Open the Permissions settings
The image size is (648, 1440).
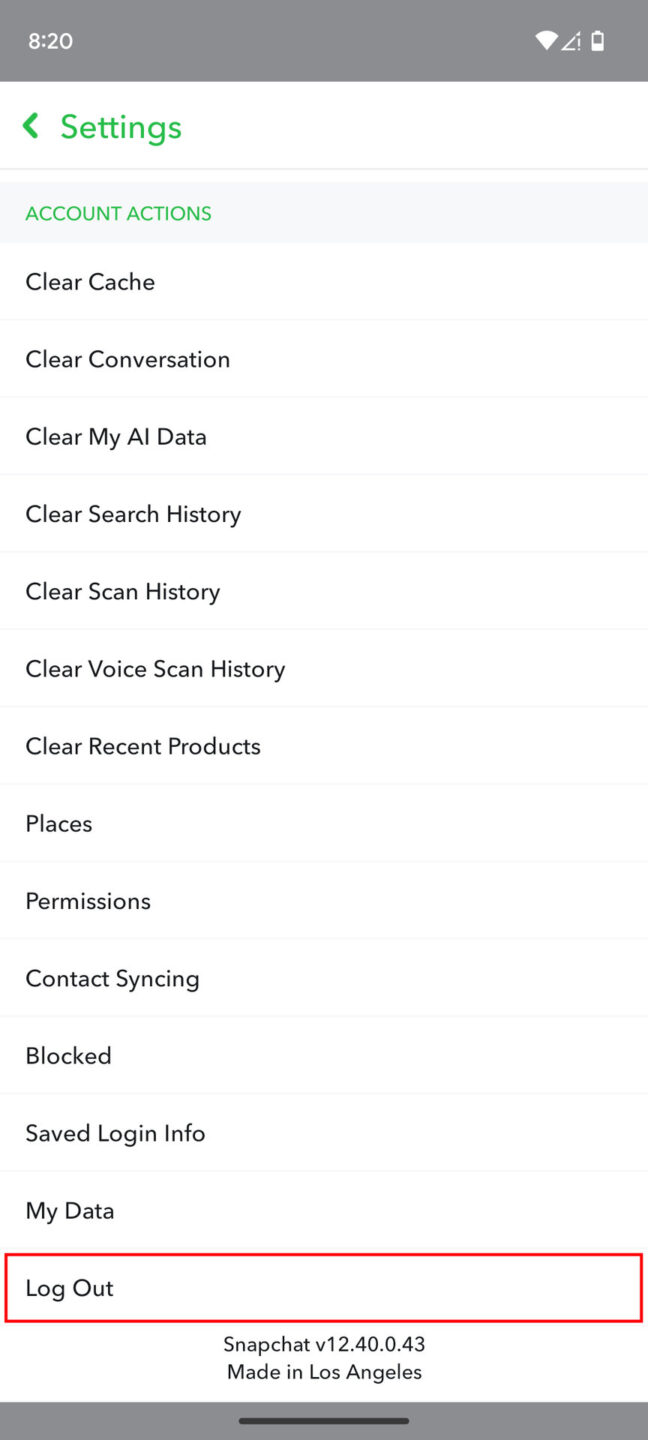pos(88,900)
